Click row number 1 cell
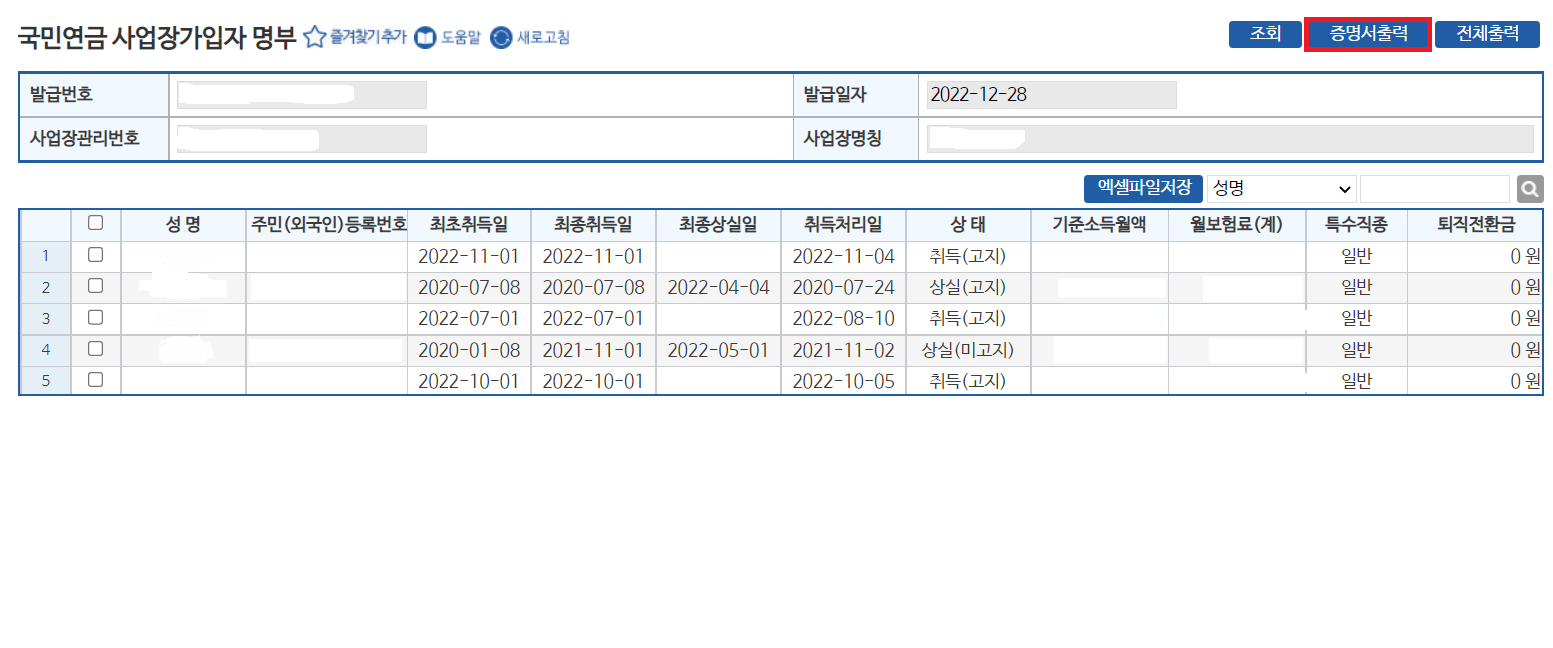This screenshot has width=1553, height=648. pyautogui.click(x=45, y=256)
